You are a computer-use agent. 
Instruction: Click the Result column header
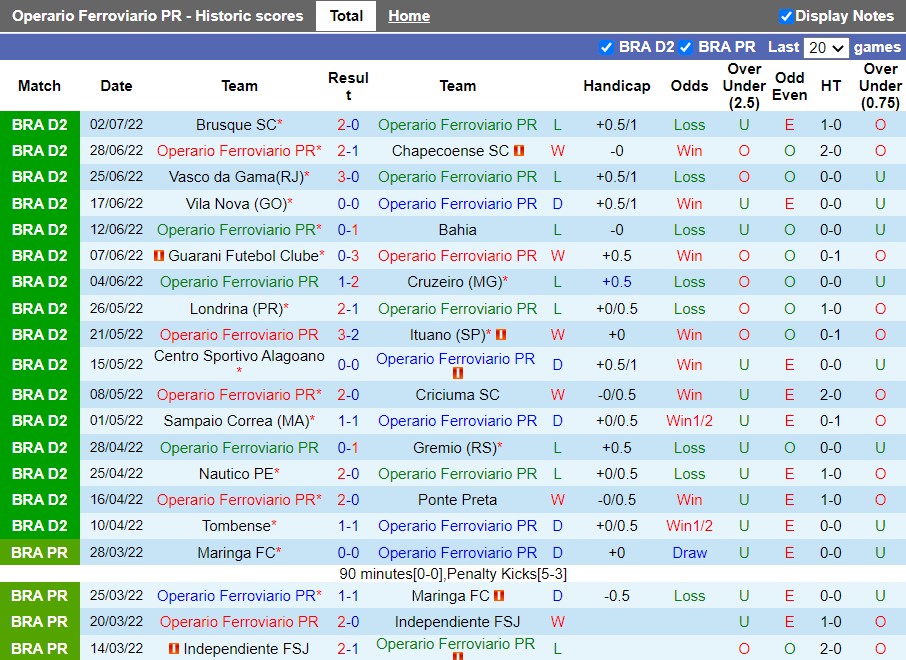[x=348, y=86]
